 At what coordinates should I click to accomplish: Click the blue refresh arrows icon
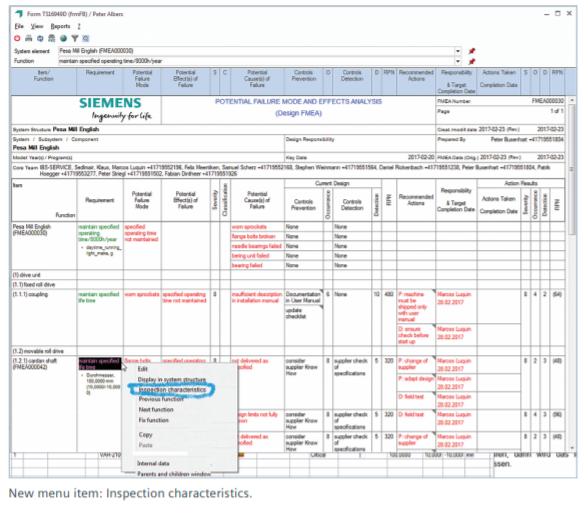(x=40, y=38)
